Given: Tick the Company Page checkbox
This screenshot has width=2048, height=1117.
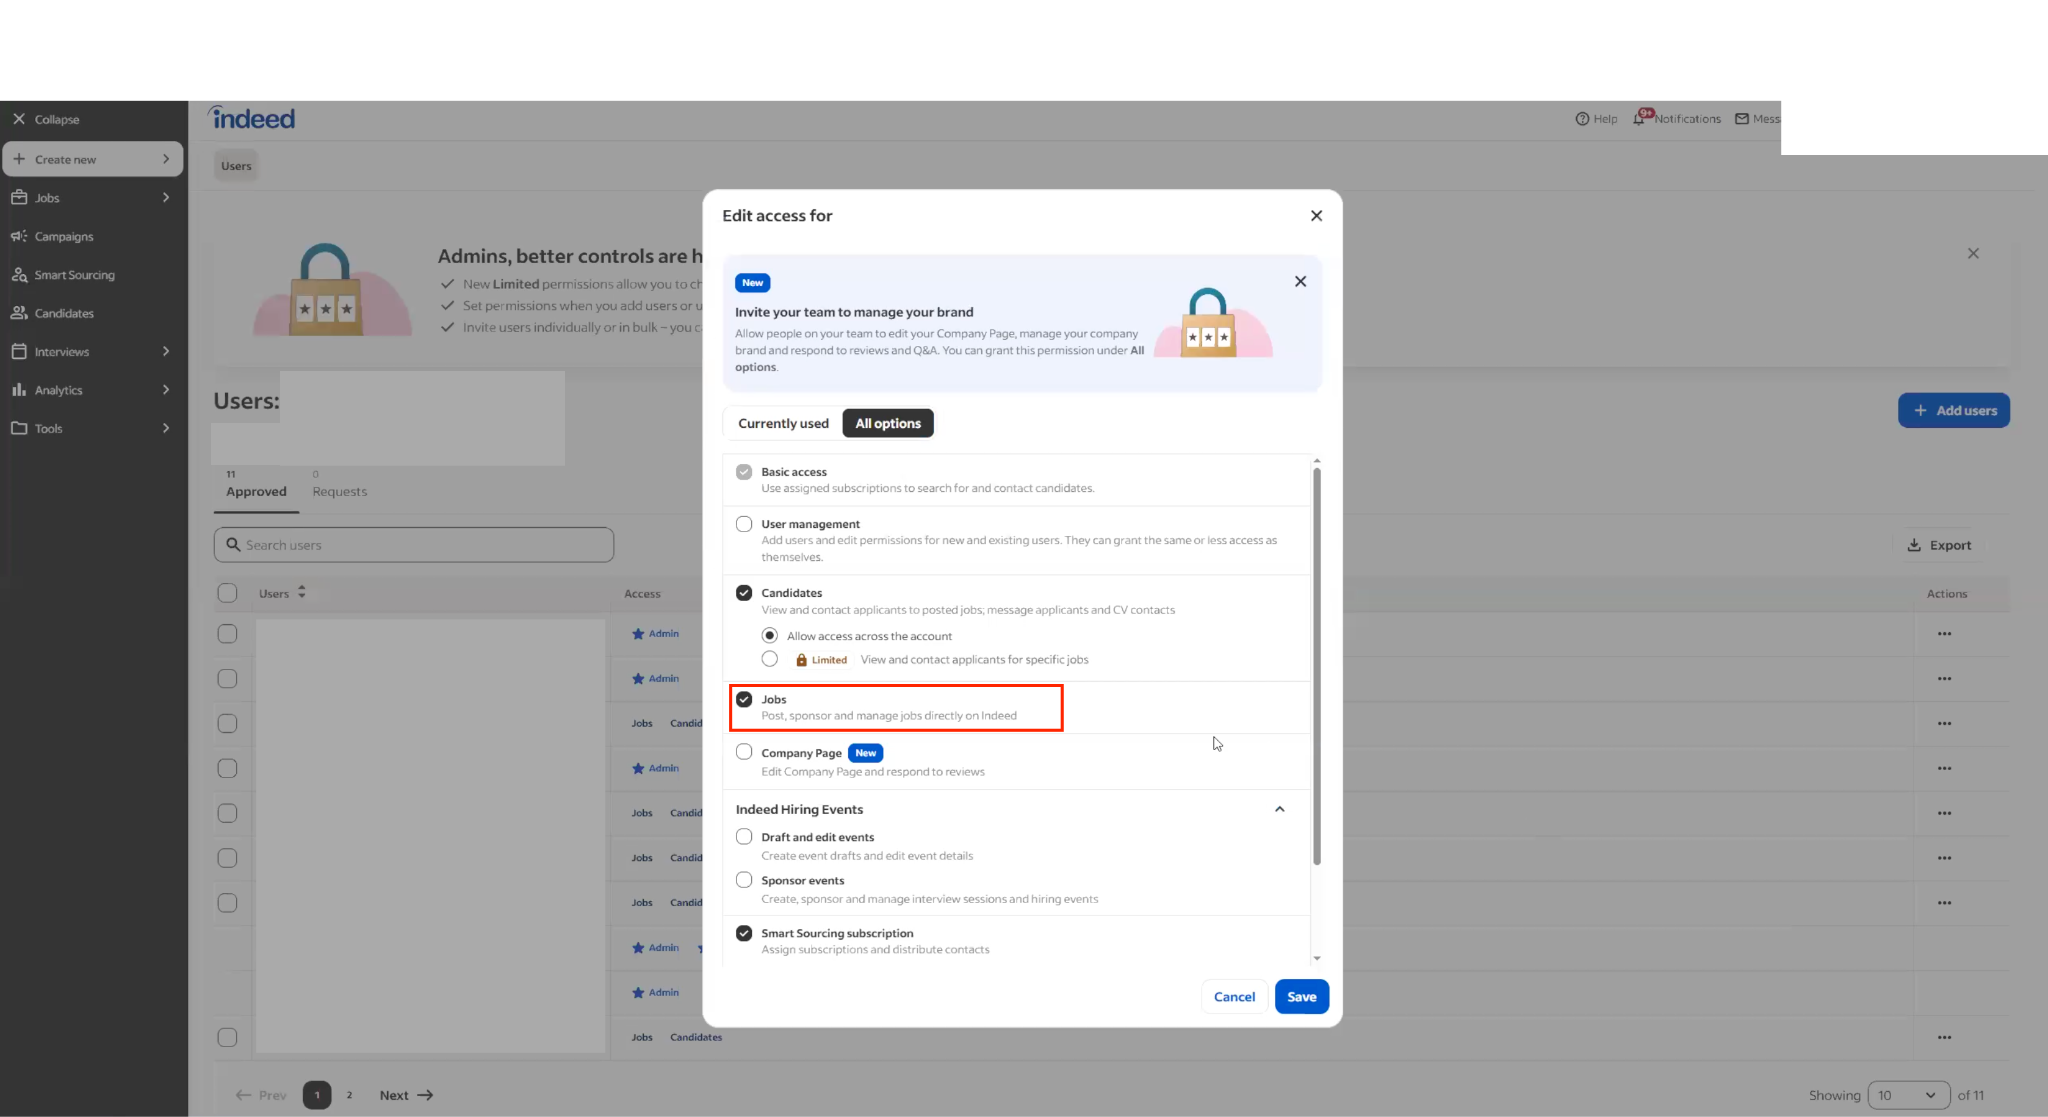Looking at the screenshot, I should click(x=744, y=752).
